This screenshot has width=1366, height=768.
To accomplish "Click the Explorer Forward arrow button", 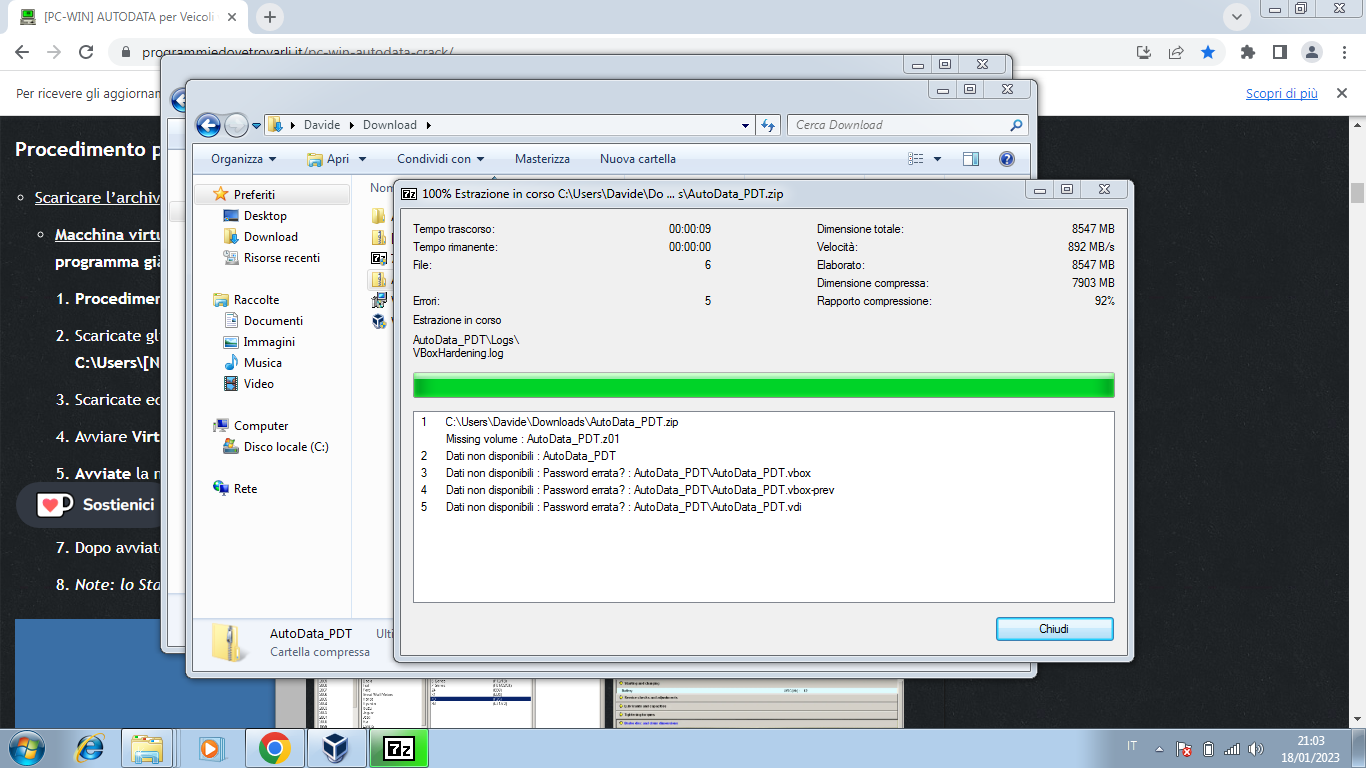I will (x=236, y=125).
